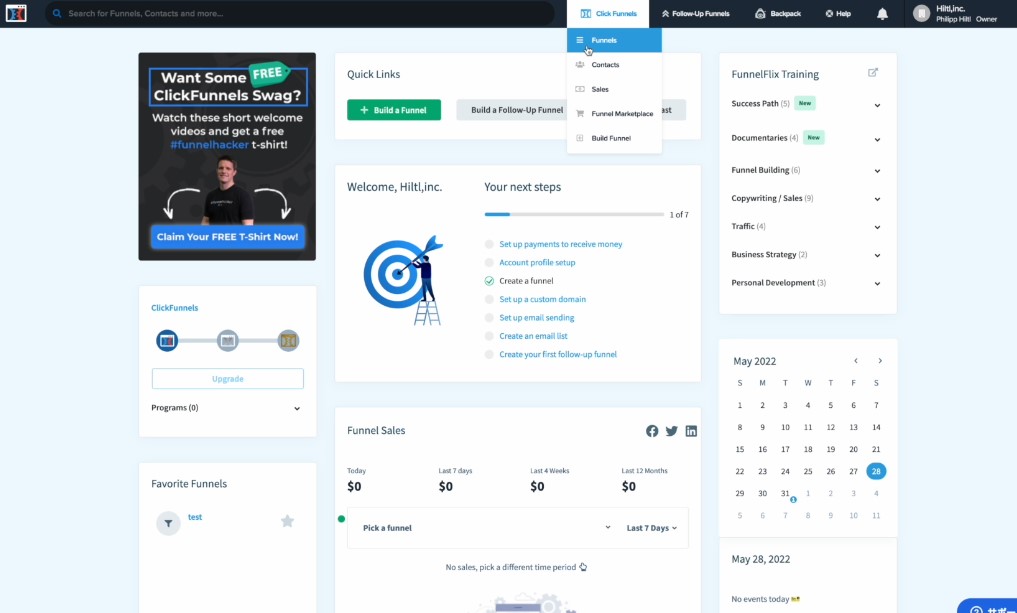Expand Funnel Building training section
This screenshot has width=1017, height=613.
coord(878,171)
